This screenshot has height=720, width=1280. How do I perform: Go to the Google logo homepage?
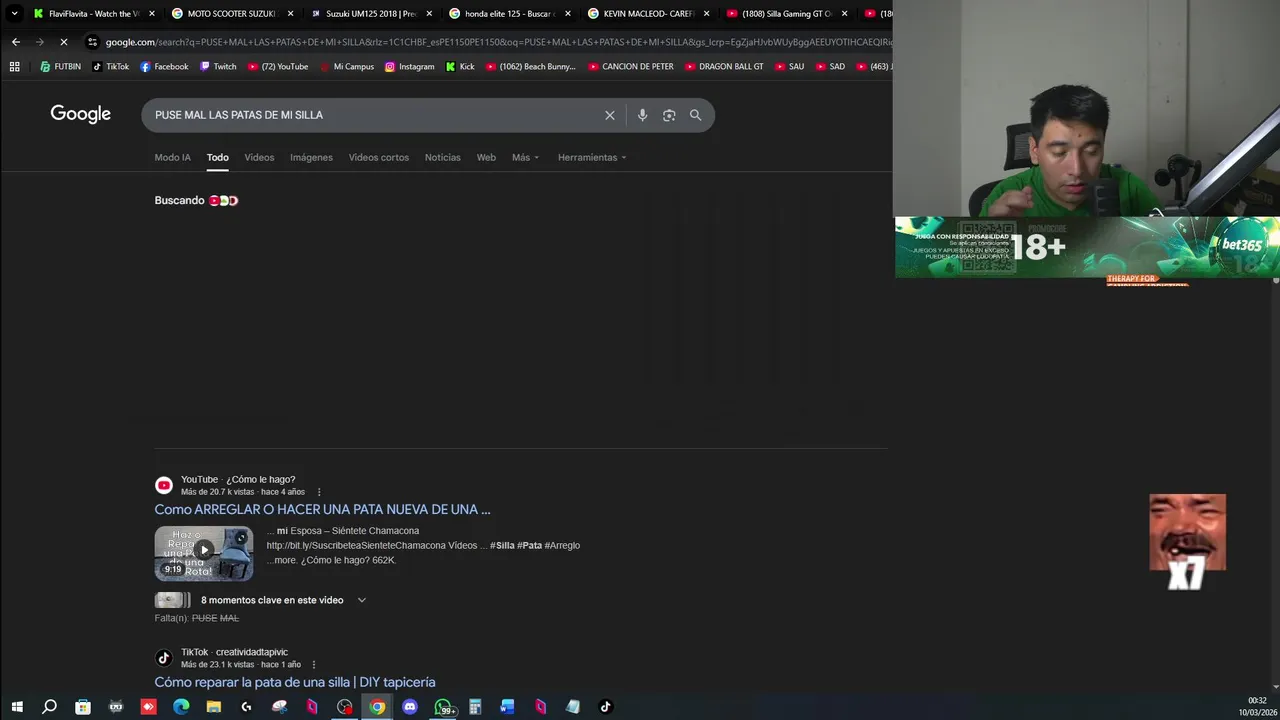(x=81, y=114)
